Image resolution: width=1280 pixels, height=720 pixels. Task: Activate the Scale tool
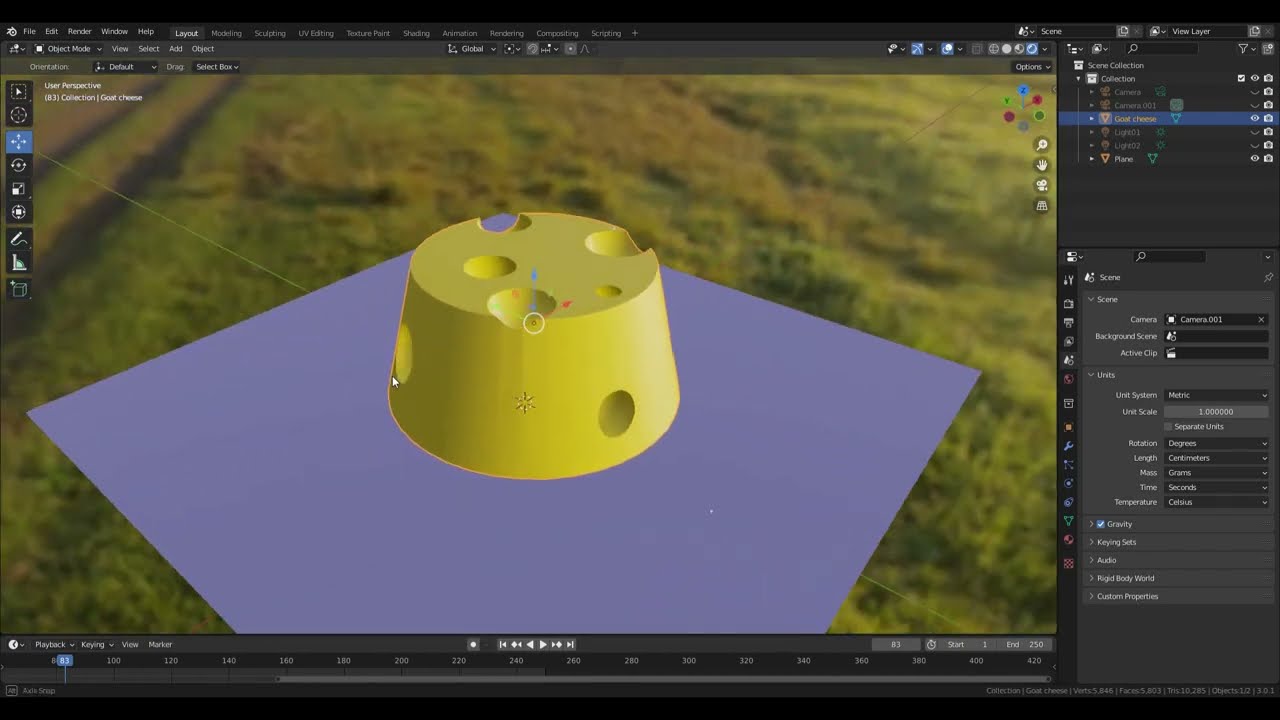tap(19, 188)
